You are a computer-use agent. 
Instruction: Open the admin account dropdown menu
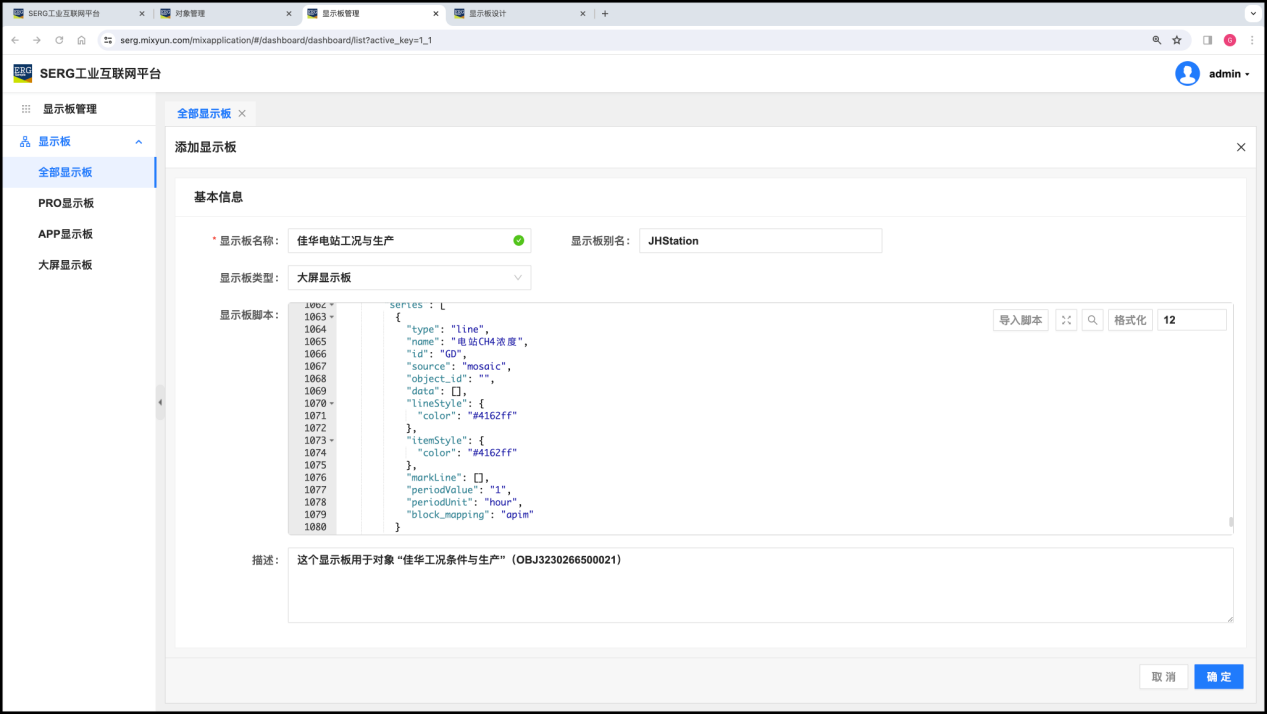[x=1229, y=74]
